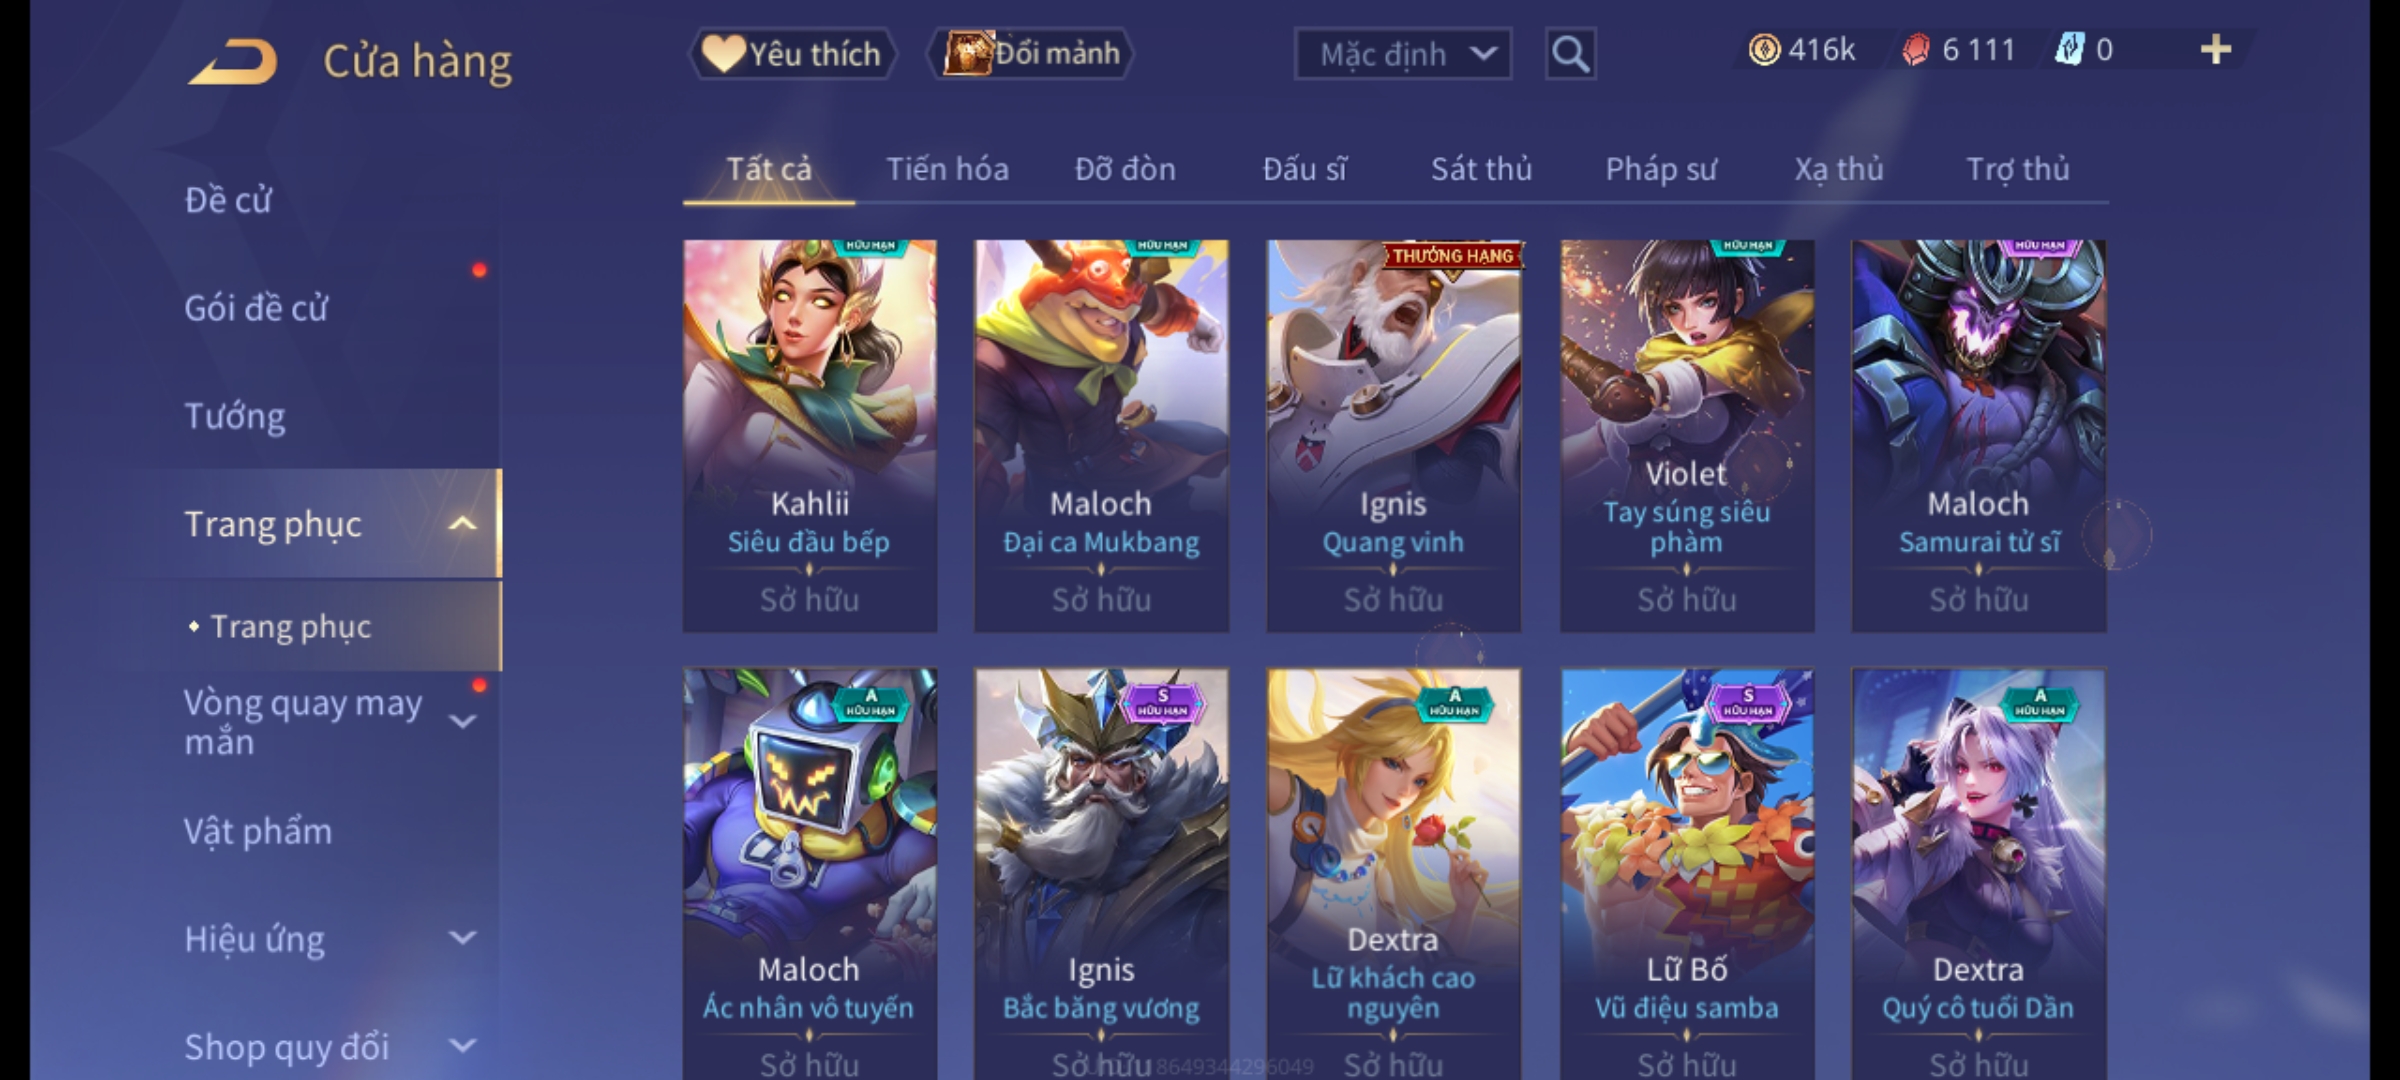Tap the red ruby balance icon

[1916, 50]
